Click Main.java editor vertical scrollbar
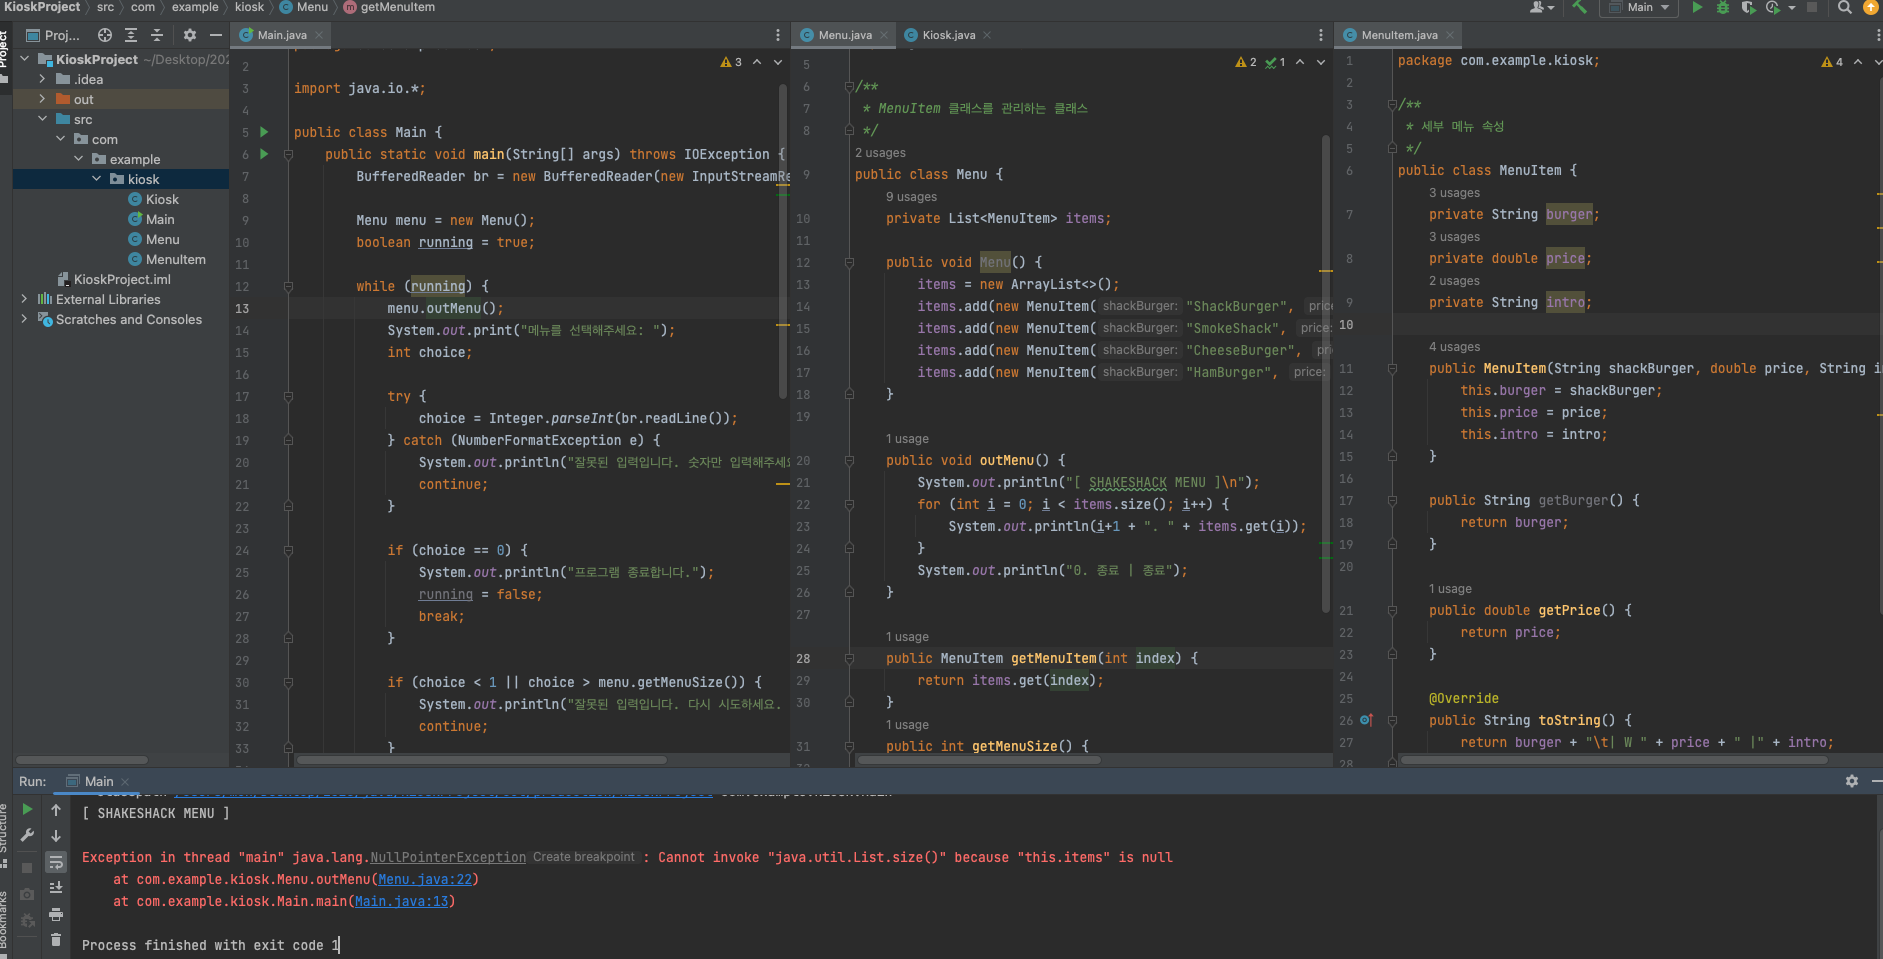The image size is (1883, 959). 783,240
